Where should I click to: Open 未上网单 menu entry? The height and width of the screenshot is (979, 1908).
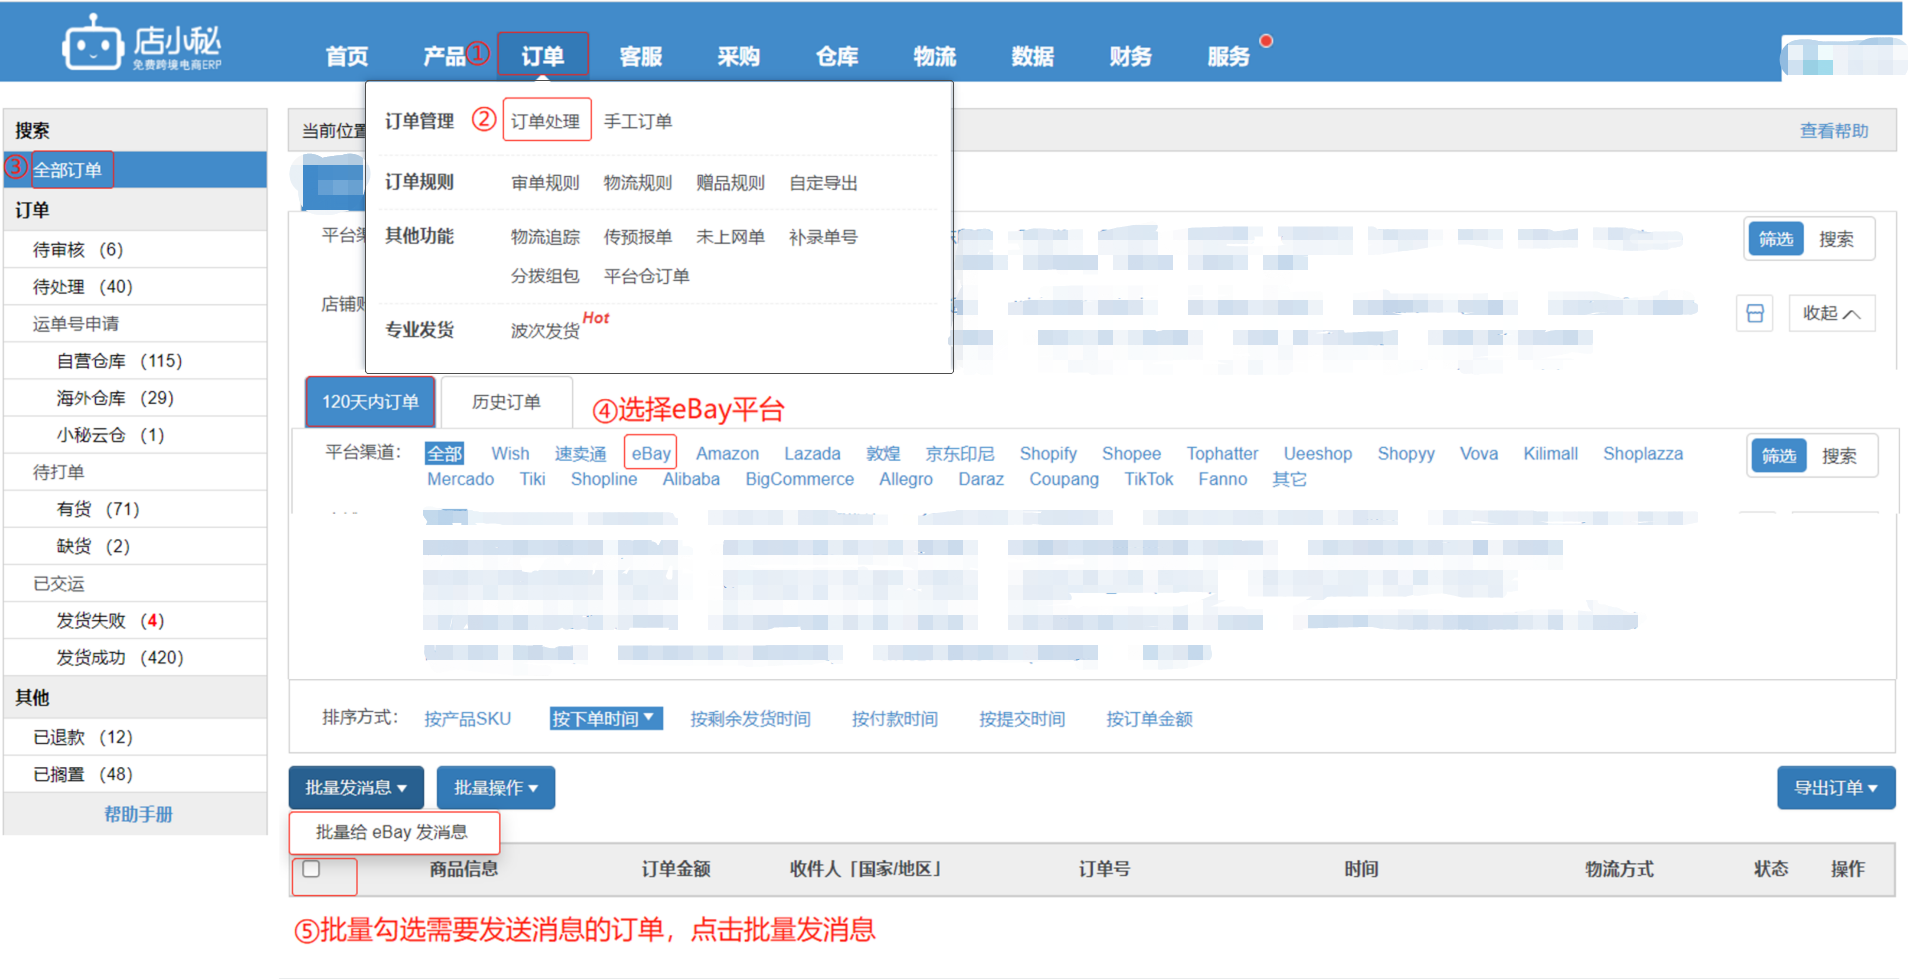tap(730, 236)
